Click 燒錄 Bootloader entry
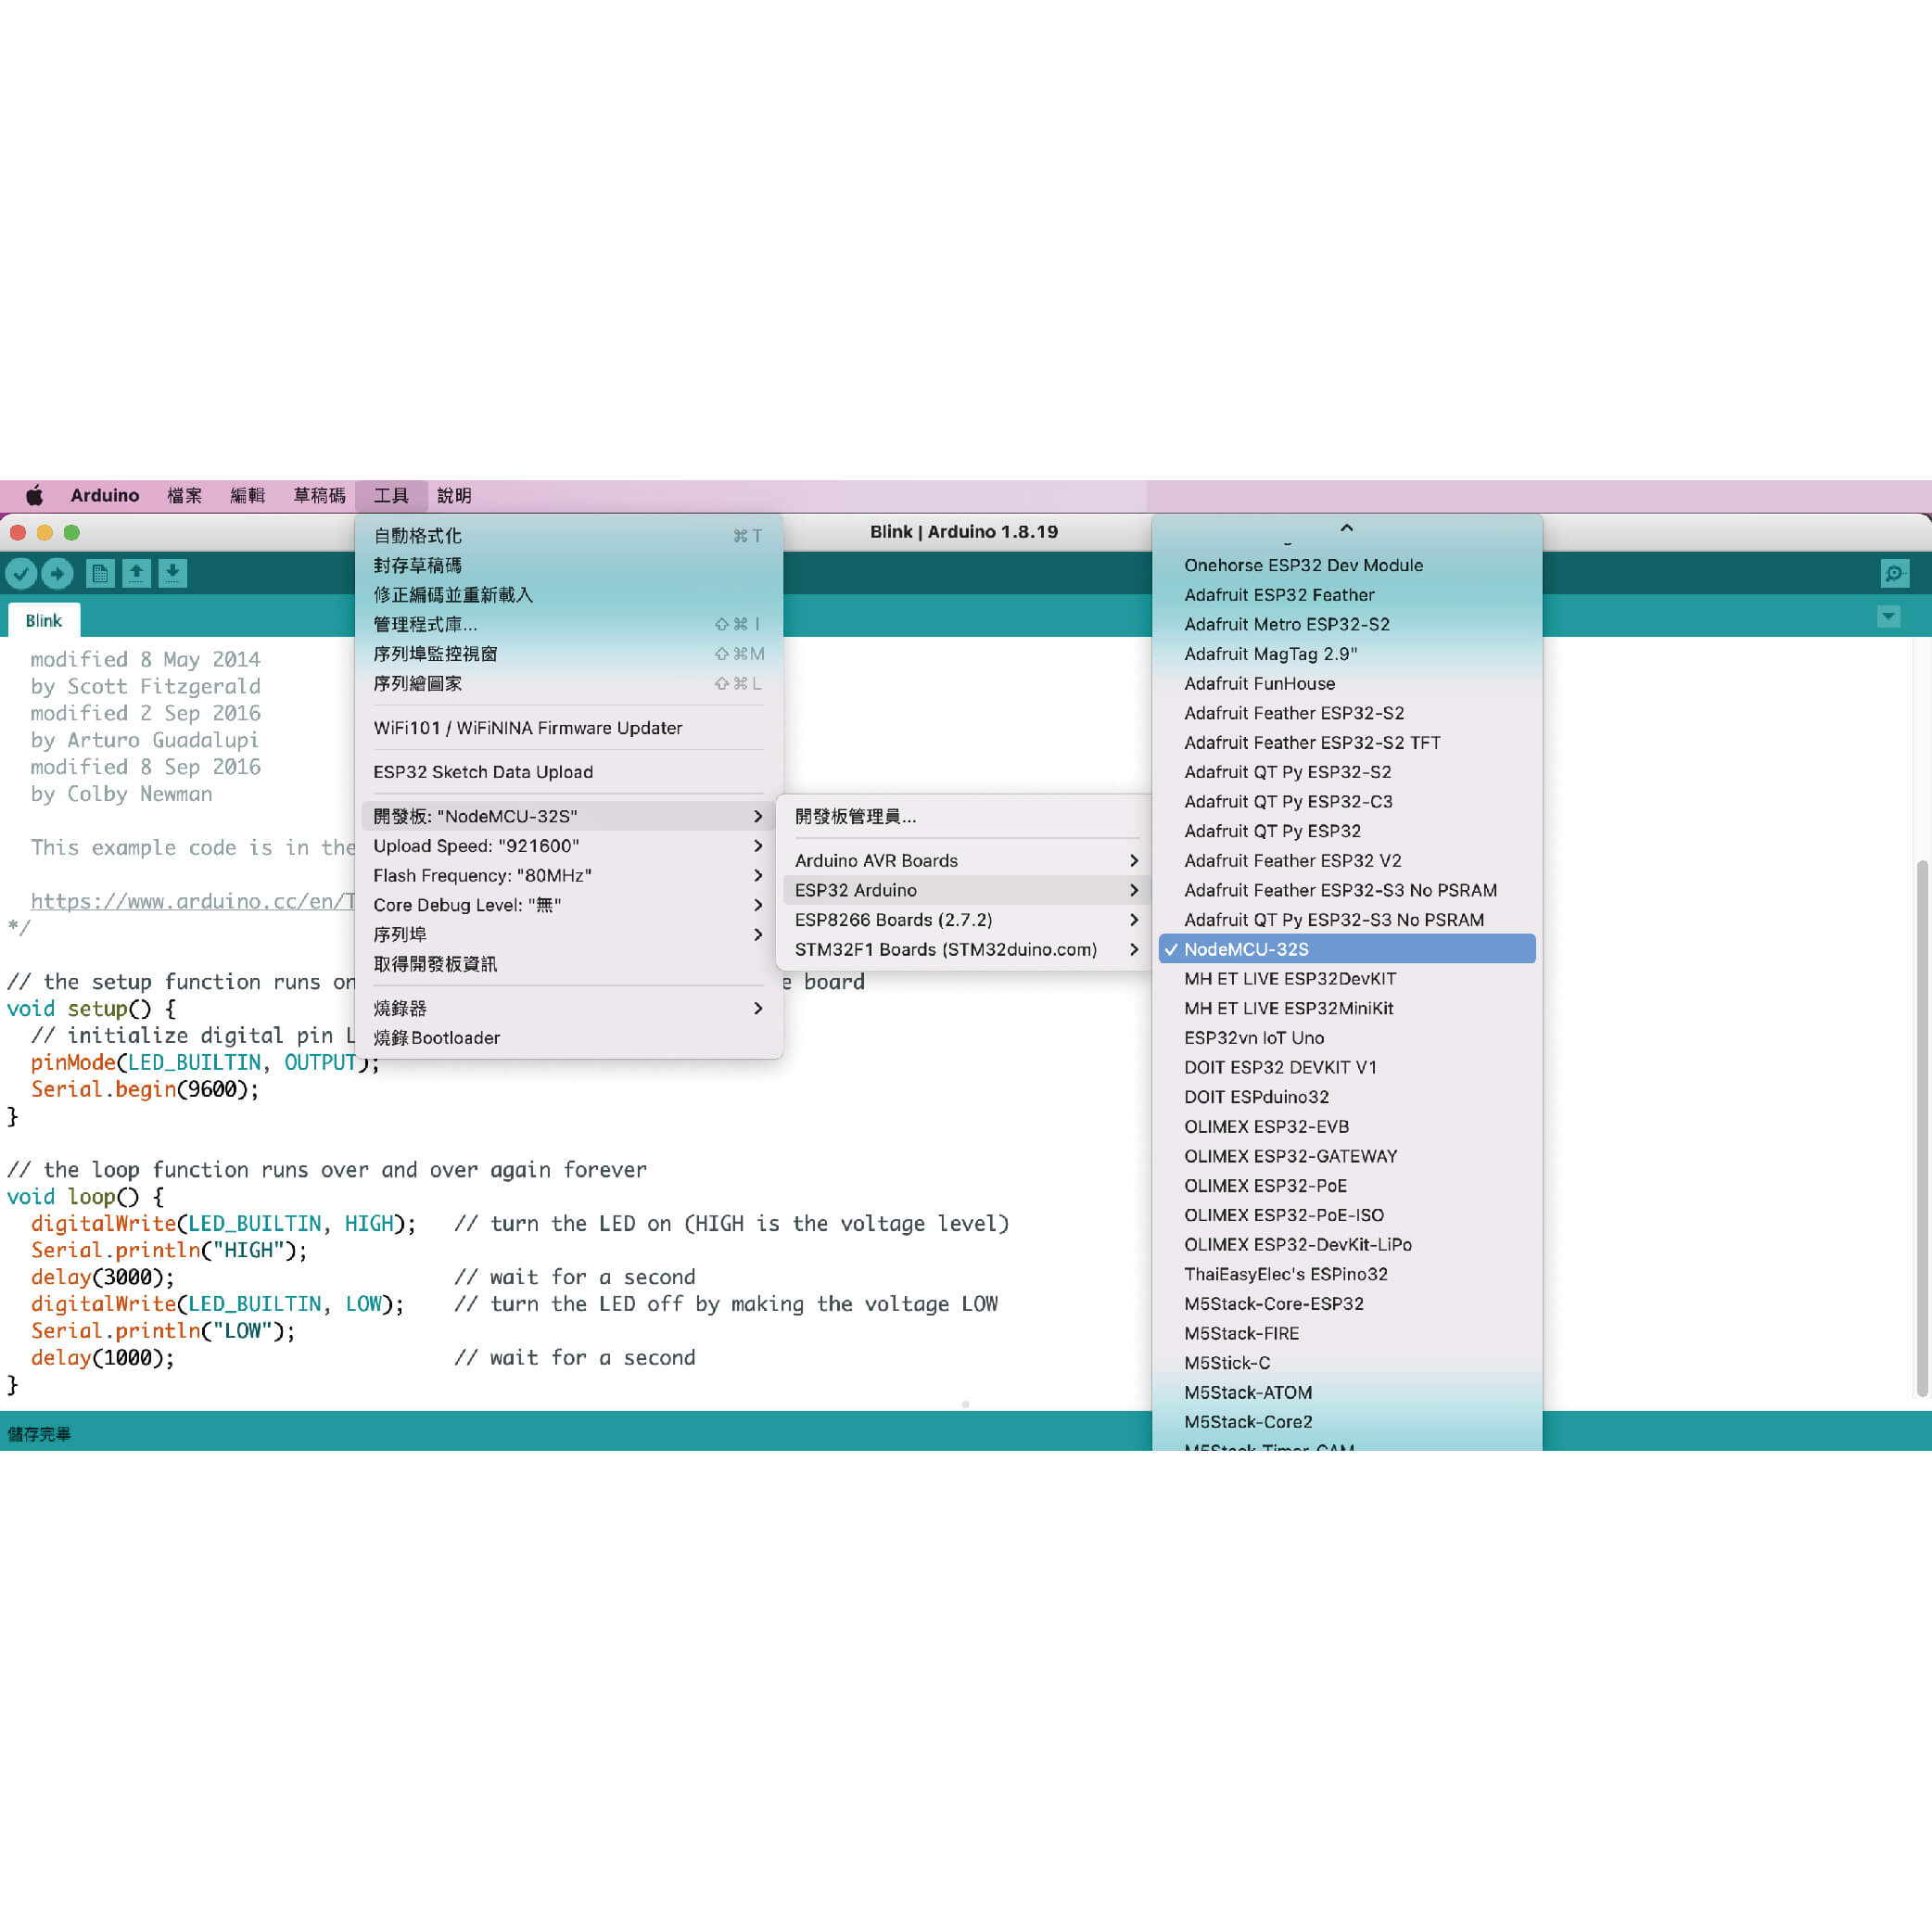 coord(567,1038)
